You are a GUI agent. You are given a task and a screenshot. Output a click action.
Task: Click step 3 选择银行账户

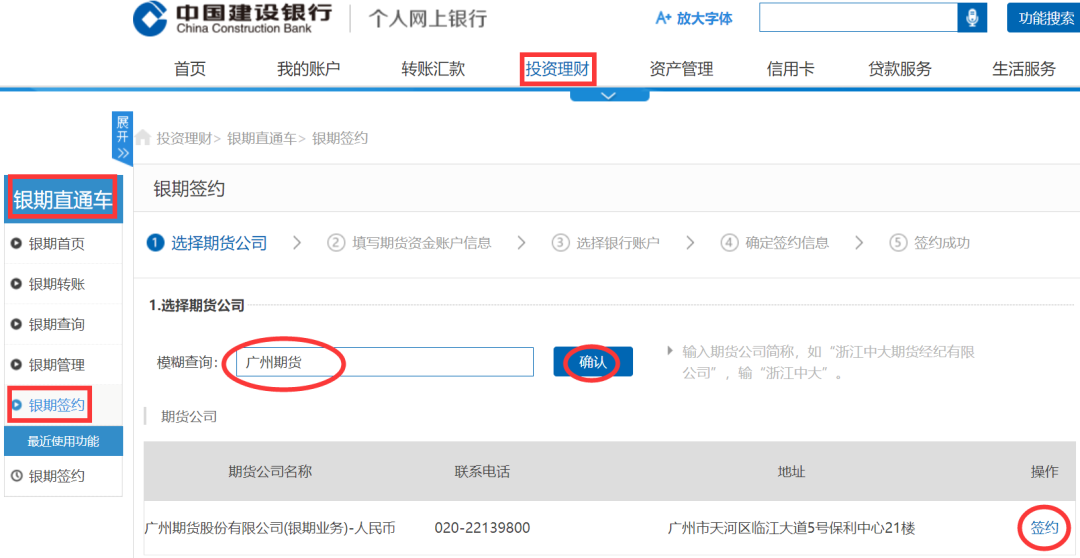(606, 242)
